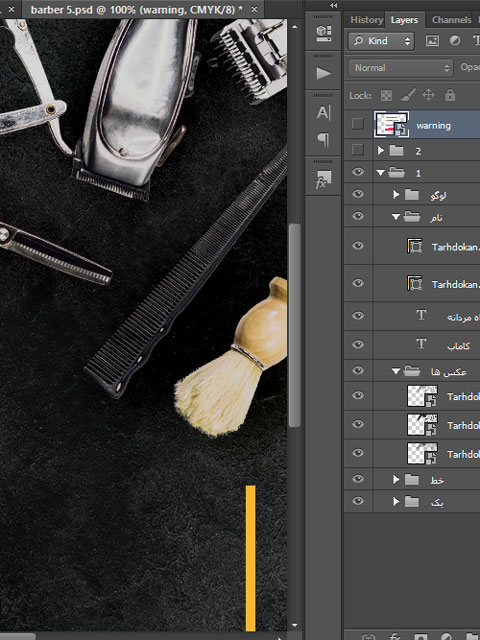Viewport: 480px width, 640px height.
Task: Select the خط group name
Action: coord(437,480)
